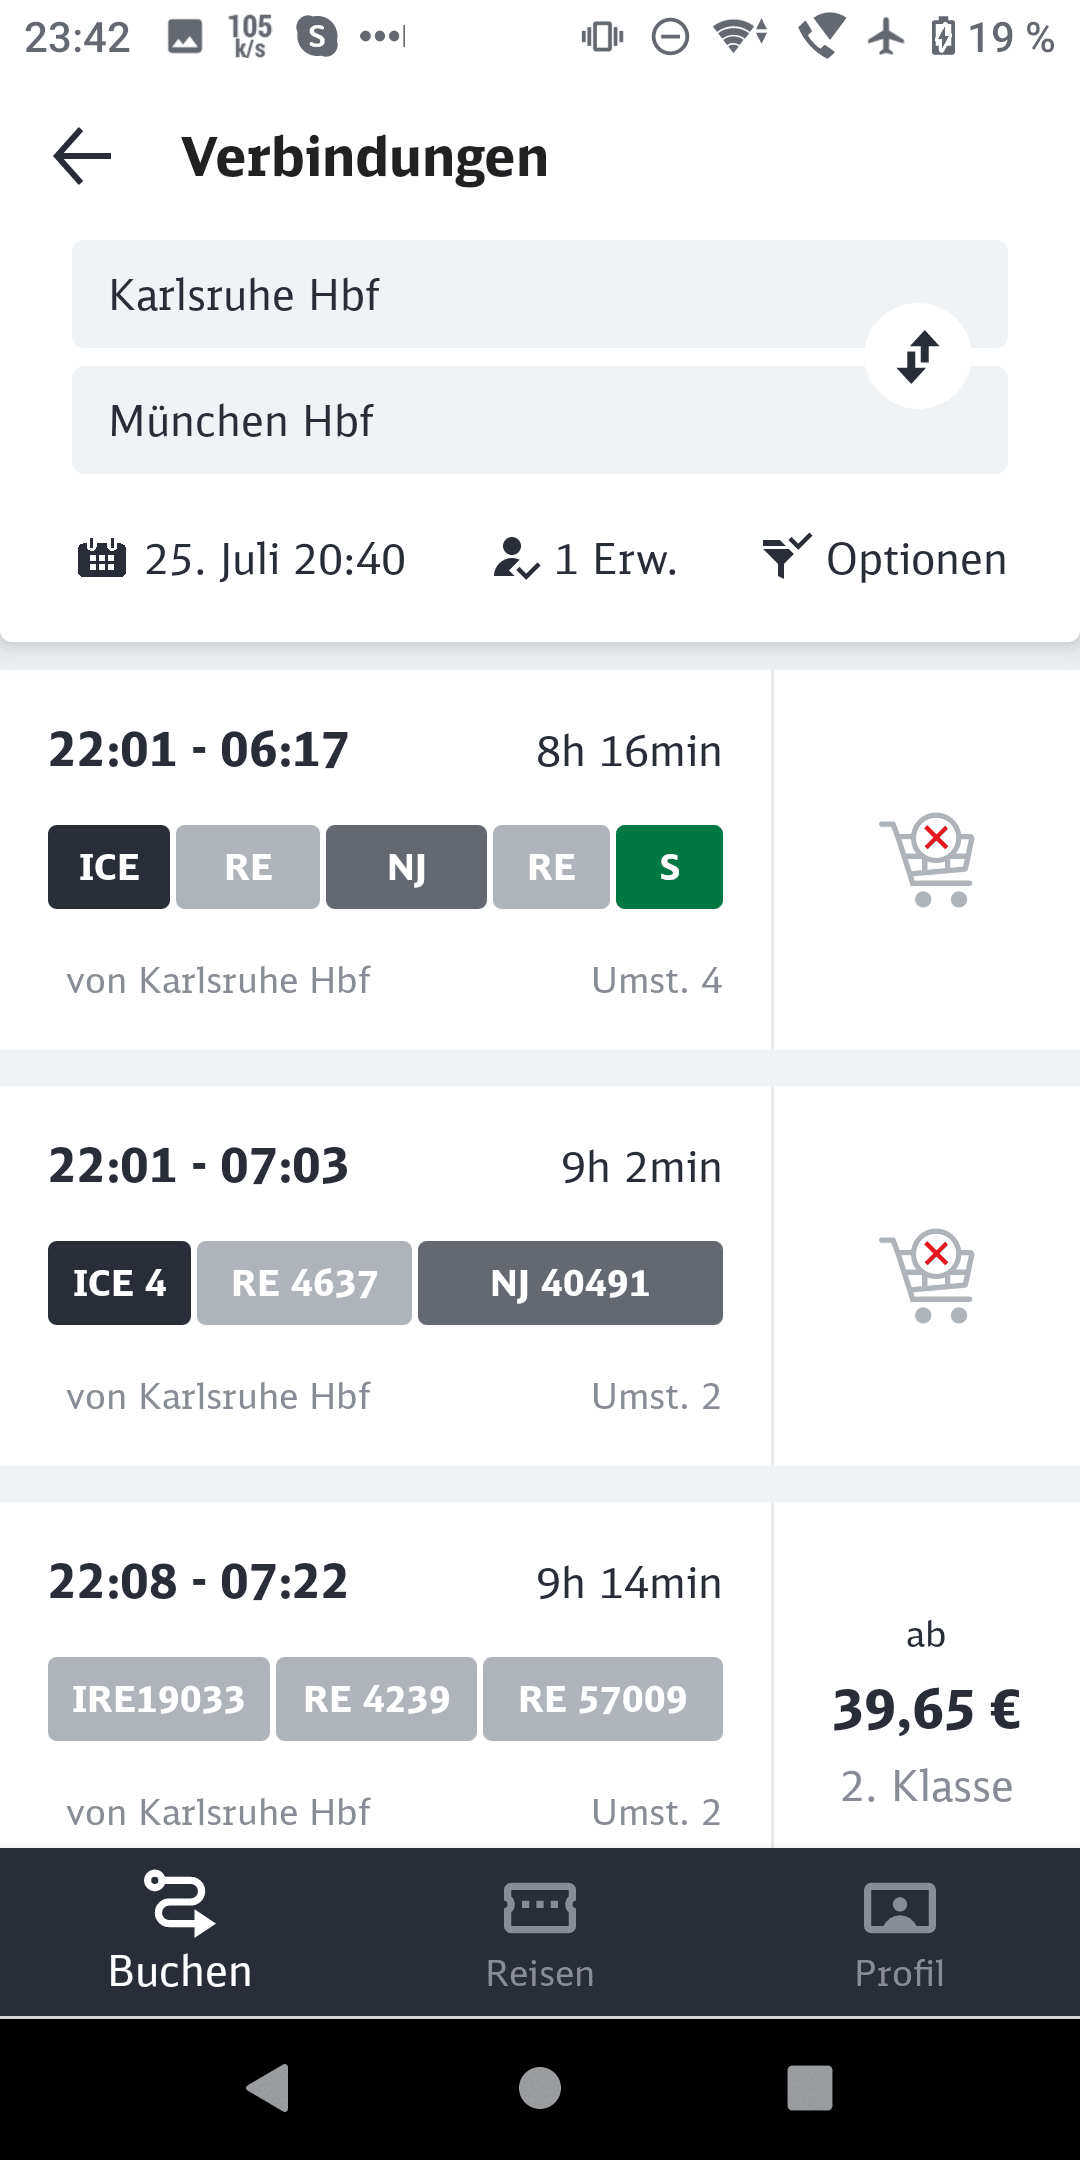Open the Optionen search filters
Viewport: 1080px width, 2160px height.
coord(915,560)
